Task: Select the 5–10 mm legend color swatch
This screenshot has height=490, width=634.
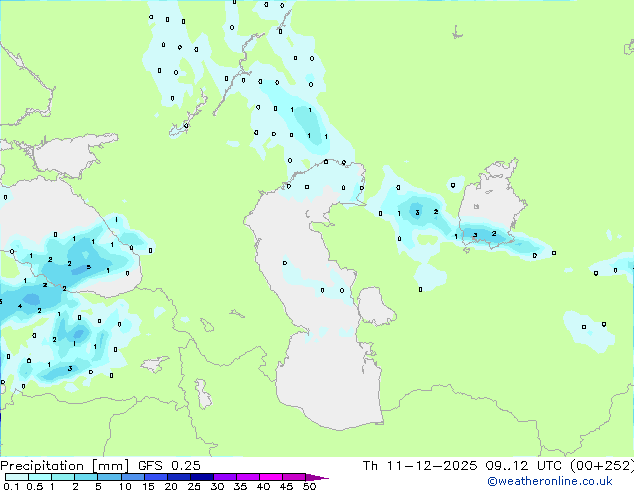Action: pyautogui.click(x=109, y=477)
